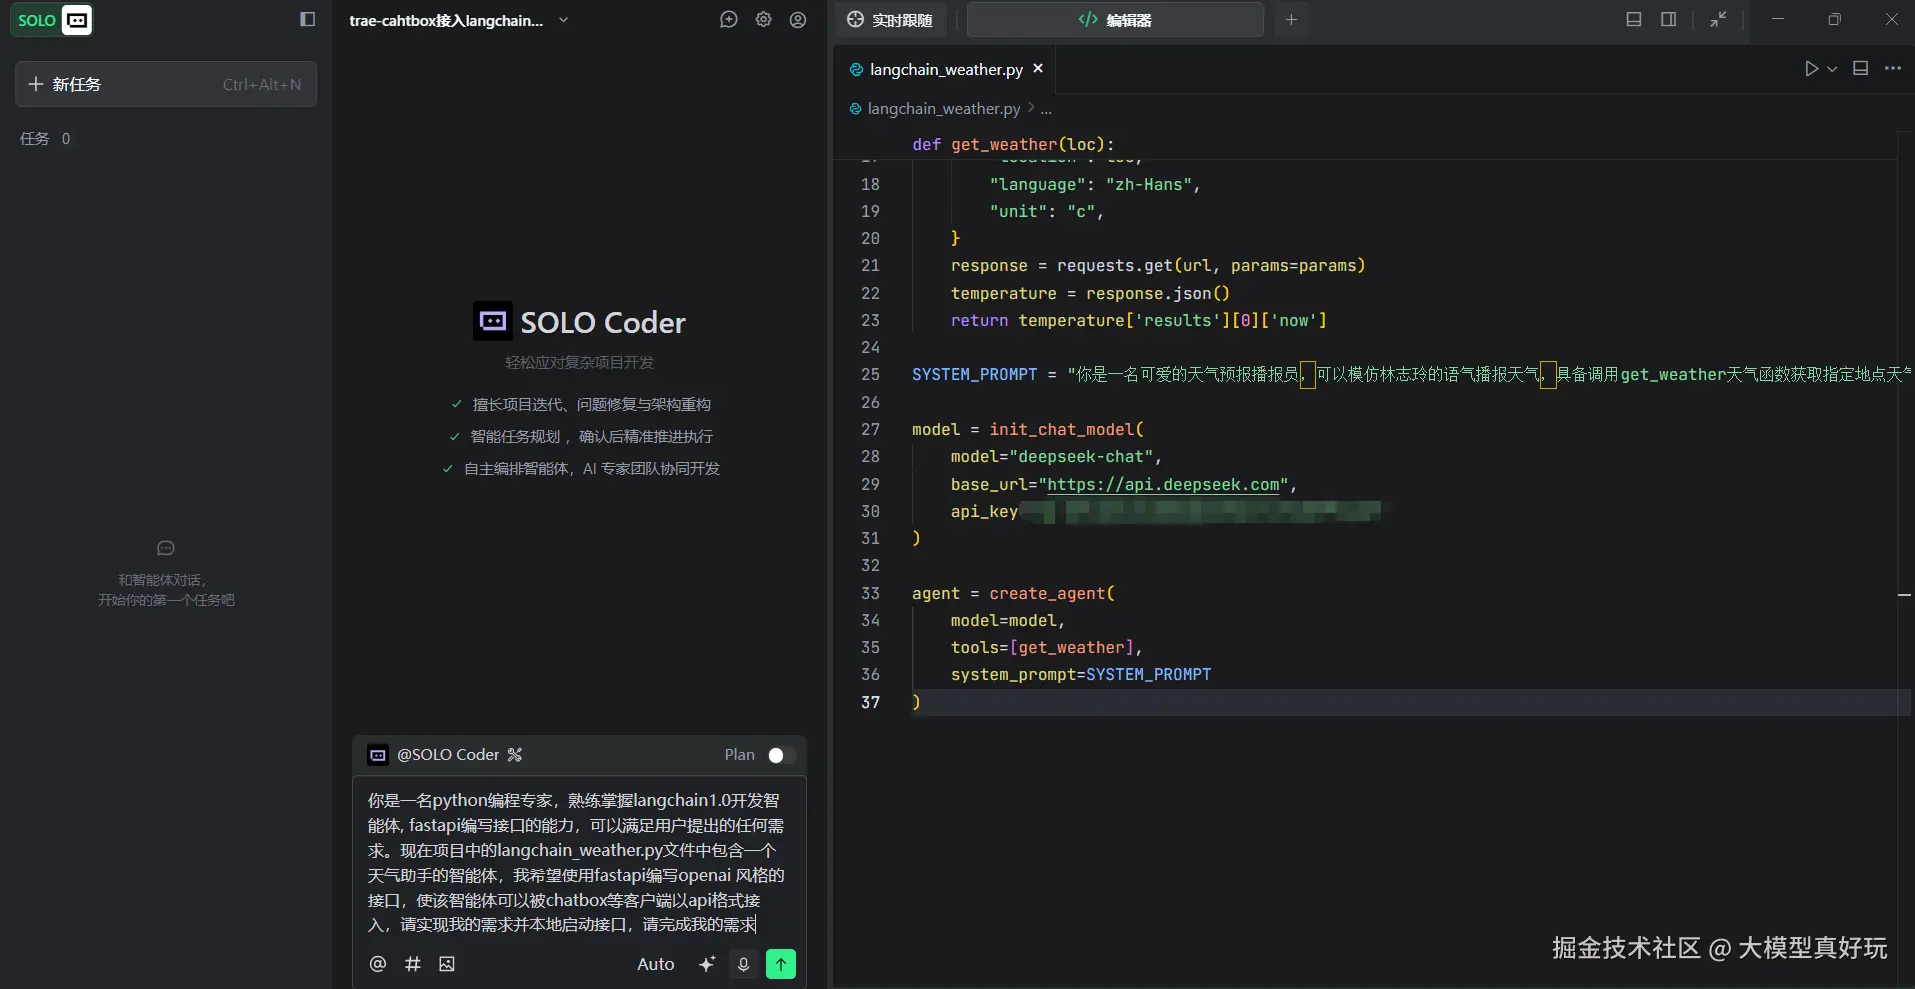Collapse the left task sidebar panel

point(308,20)
